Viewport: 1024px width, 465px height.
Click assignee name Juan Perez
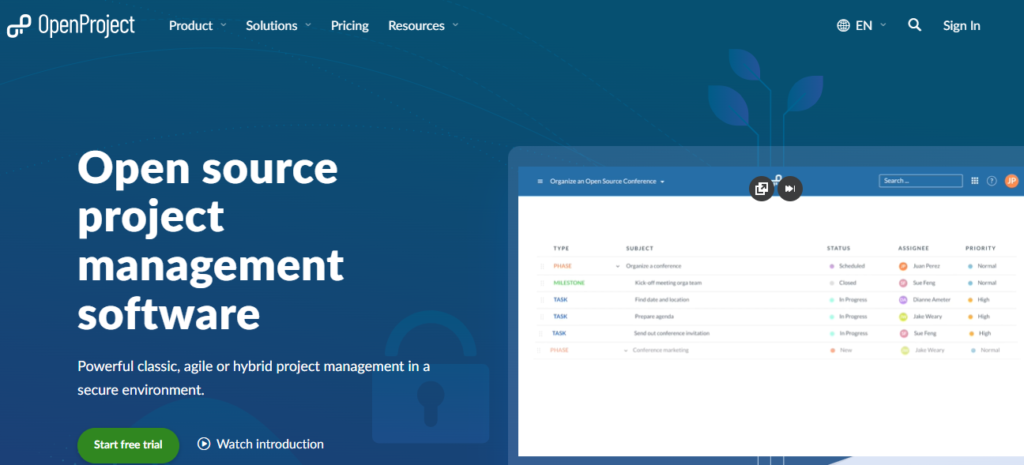pos(927,266)
